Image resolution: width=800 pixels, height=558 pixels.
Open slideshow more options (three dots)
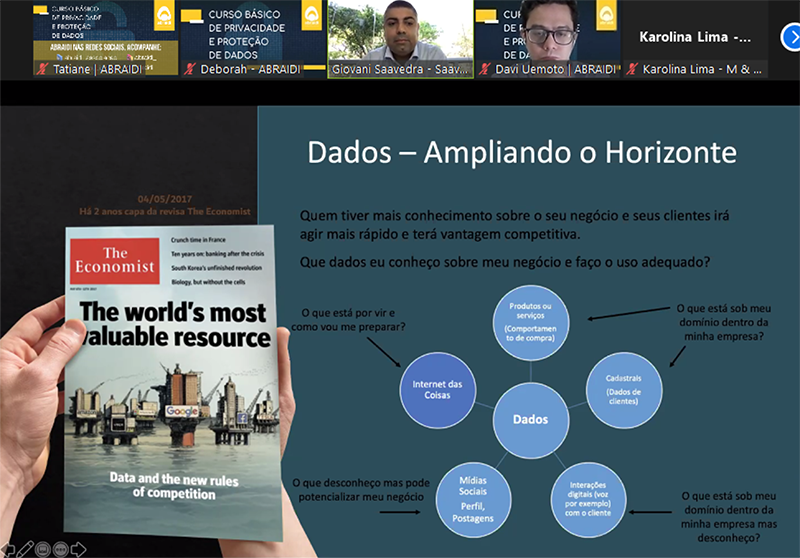61,549
